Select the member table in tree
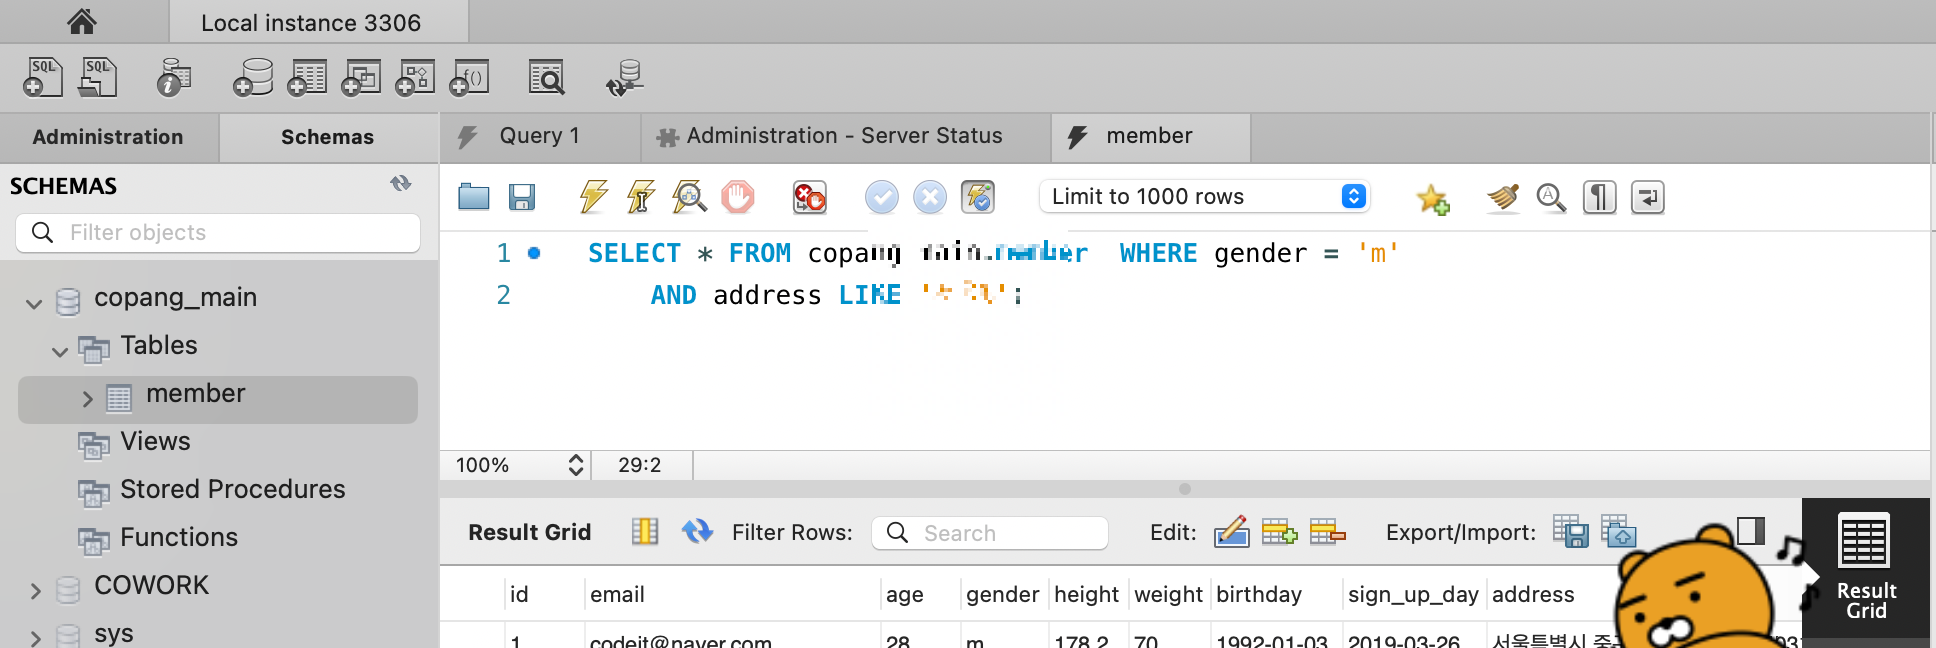This screenshot has height=648, width=1936. [x=218, y=399]
